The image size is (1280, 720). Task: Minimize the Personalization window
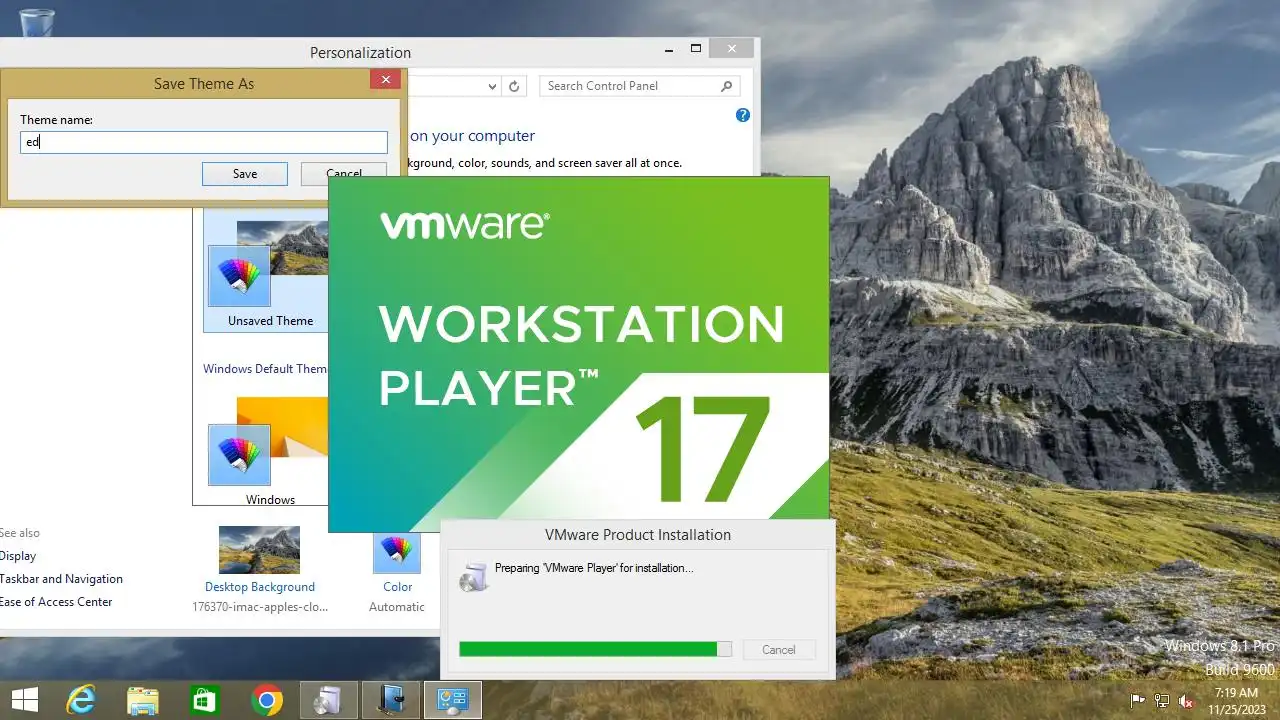pyautogui.click(x=669, y=48)
